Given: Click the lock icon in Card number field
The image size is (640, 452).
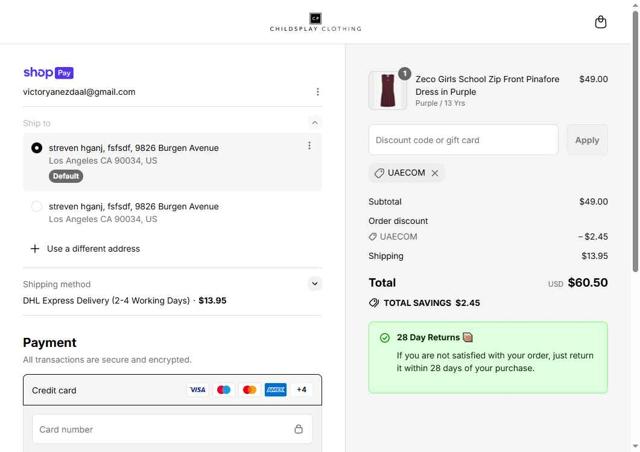Looking at the screenshot, I should click(299, 429).
